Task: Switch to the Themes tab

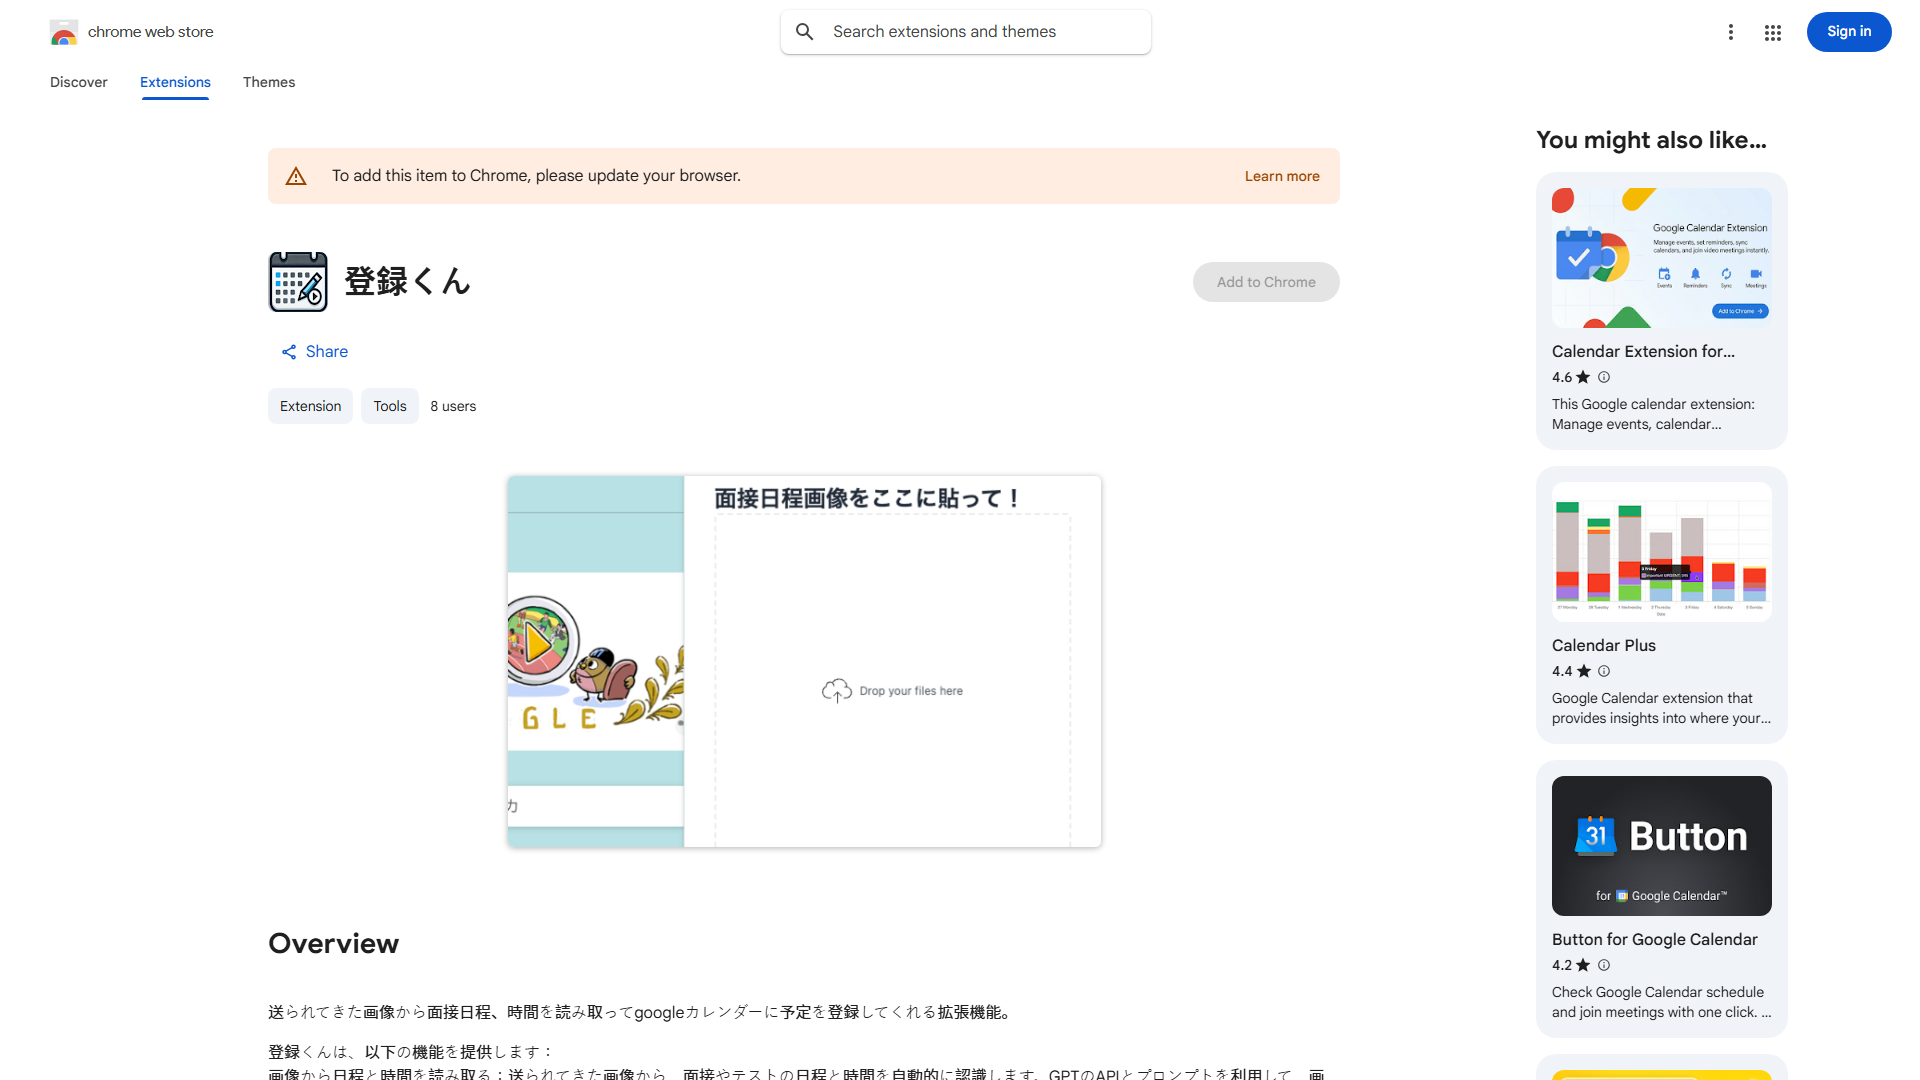Action: [268, 82]
